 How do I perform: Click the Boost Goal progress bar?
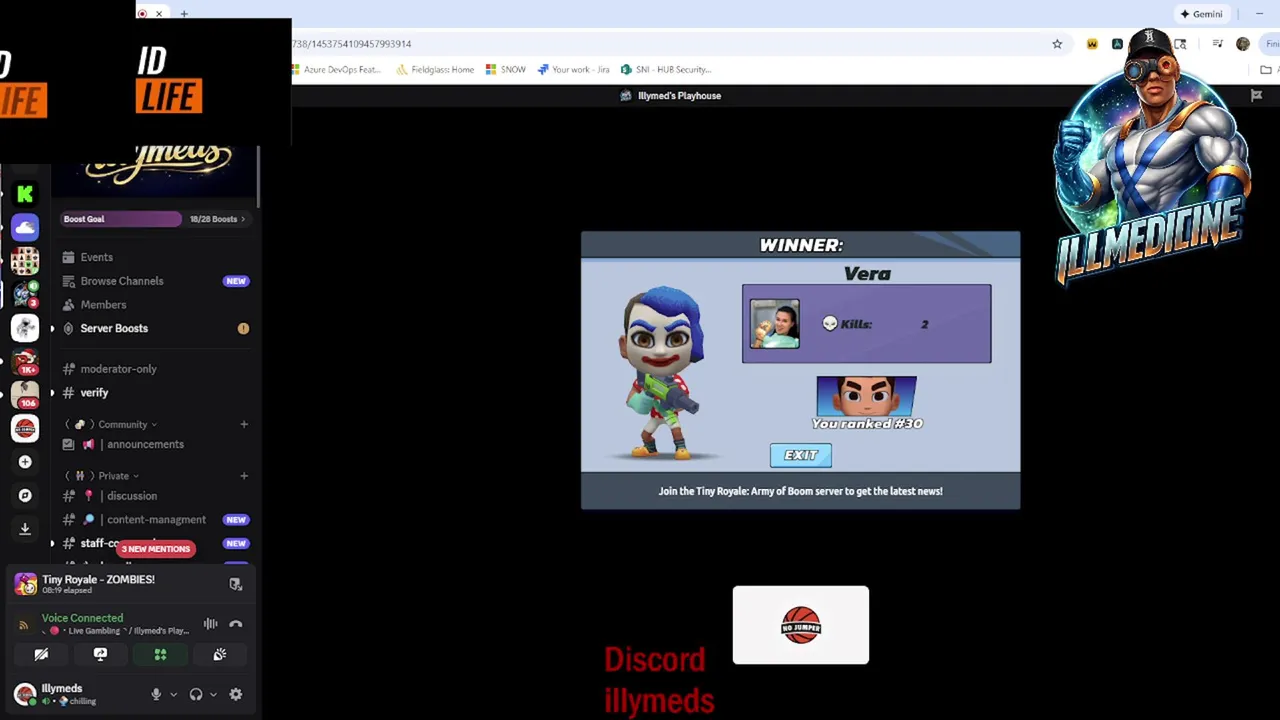(122, 219)
